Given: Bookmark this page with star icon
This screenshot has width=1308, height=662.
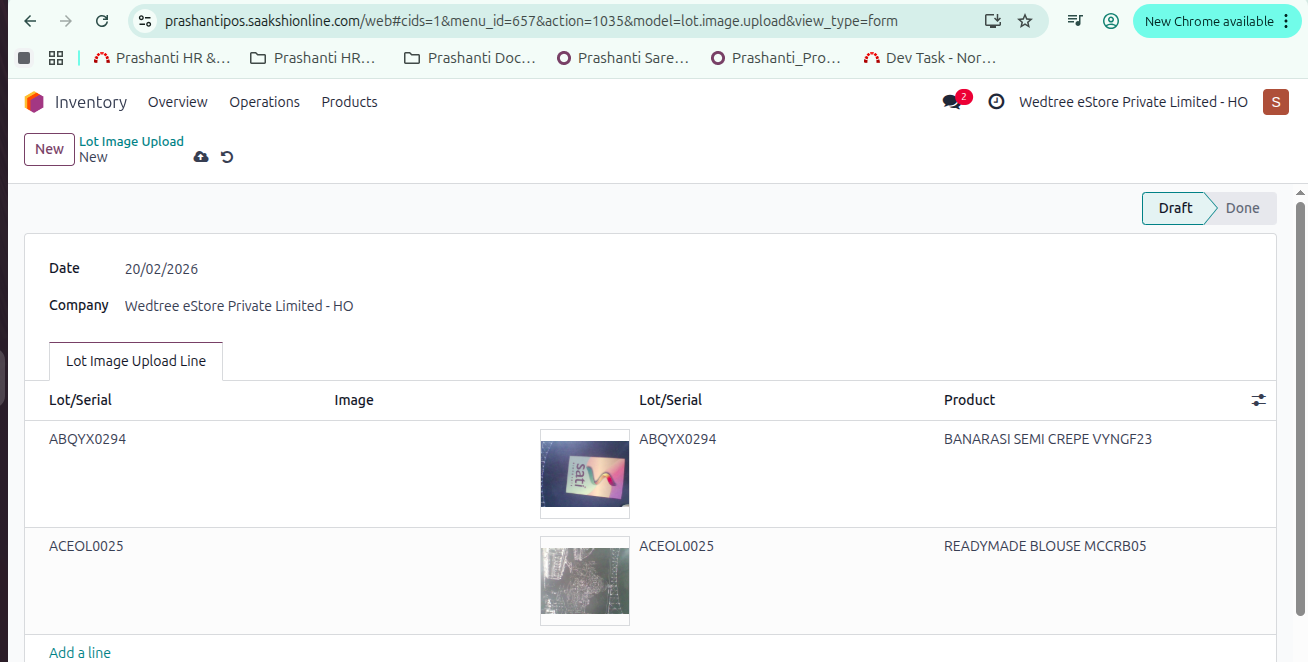Looking at the screenshot, I should [1025, 21].
